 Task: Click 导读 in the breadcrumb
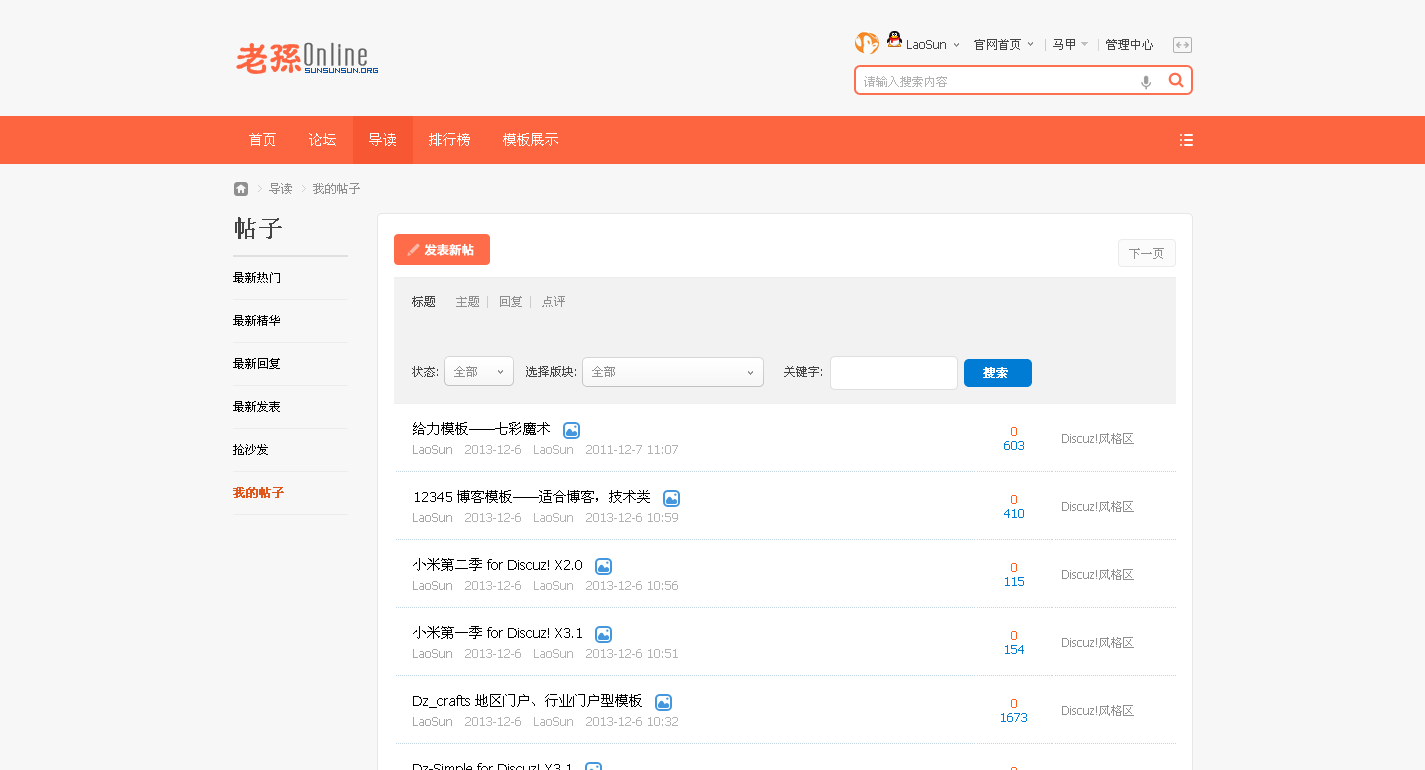click(281, 189)
